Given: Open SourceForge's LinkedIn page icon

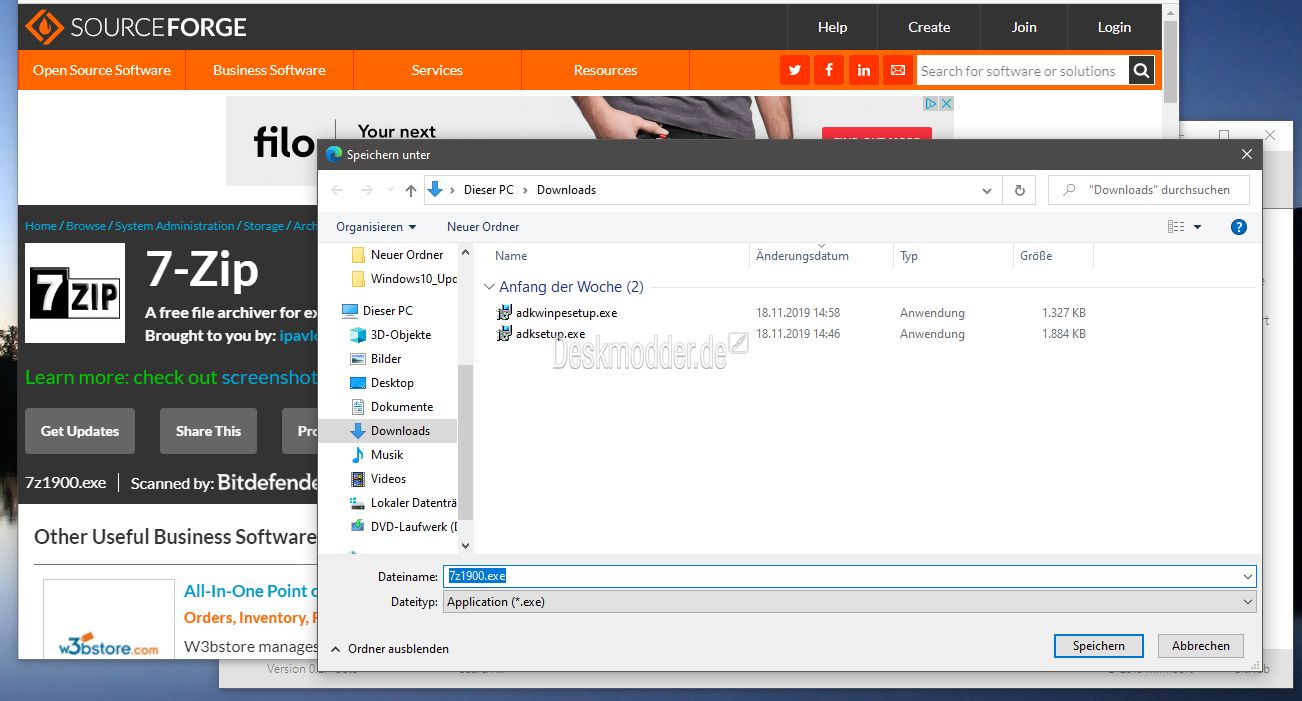Looking at the screenshot, I should [864, 71].
